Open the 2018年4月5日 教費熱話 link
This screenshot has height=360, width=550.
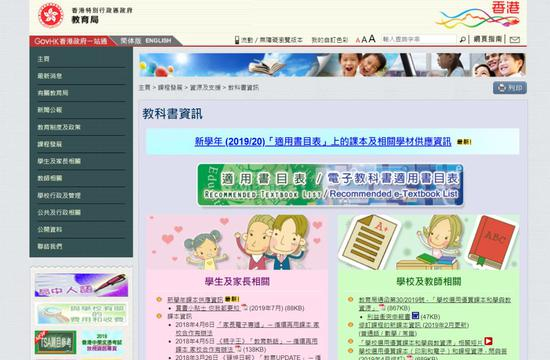(x=246, y=345)
